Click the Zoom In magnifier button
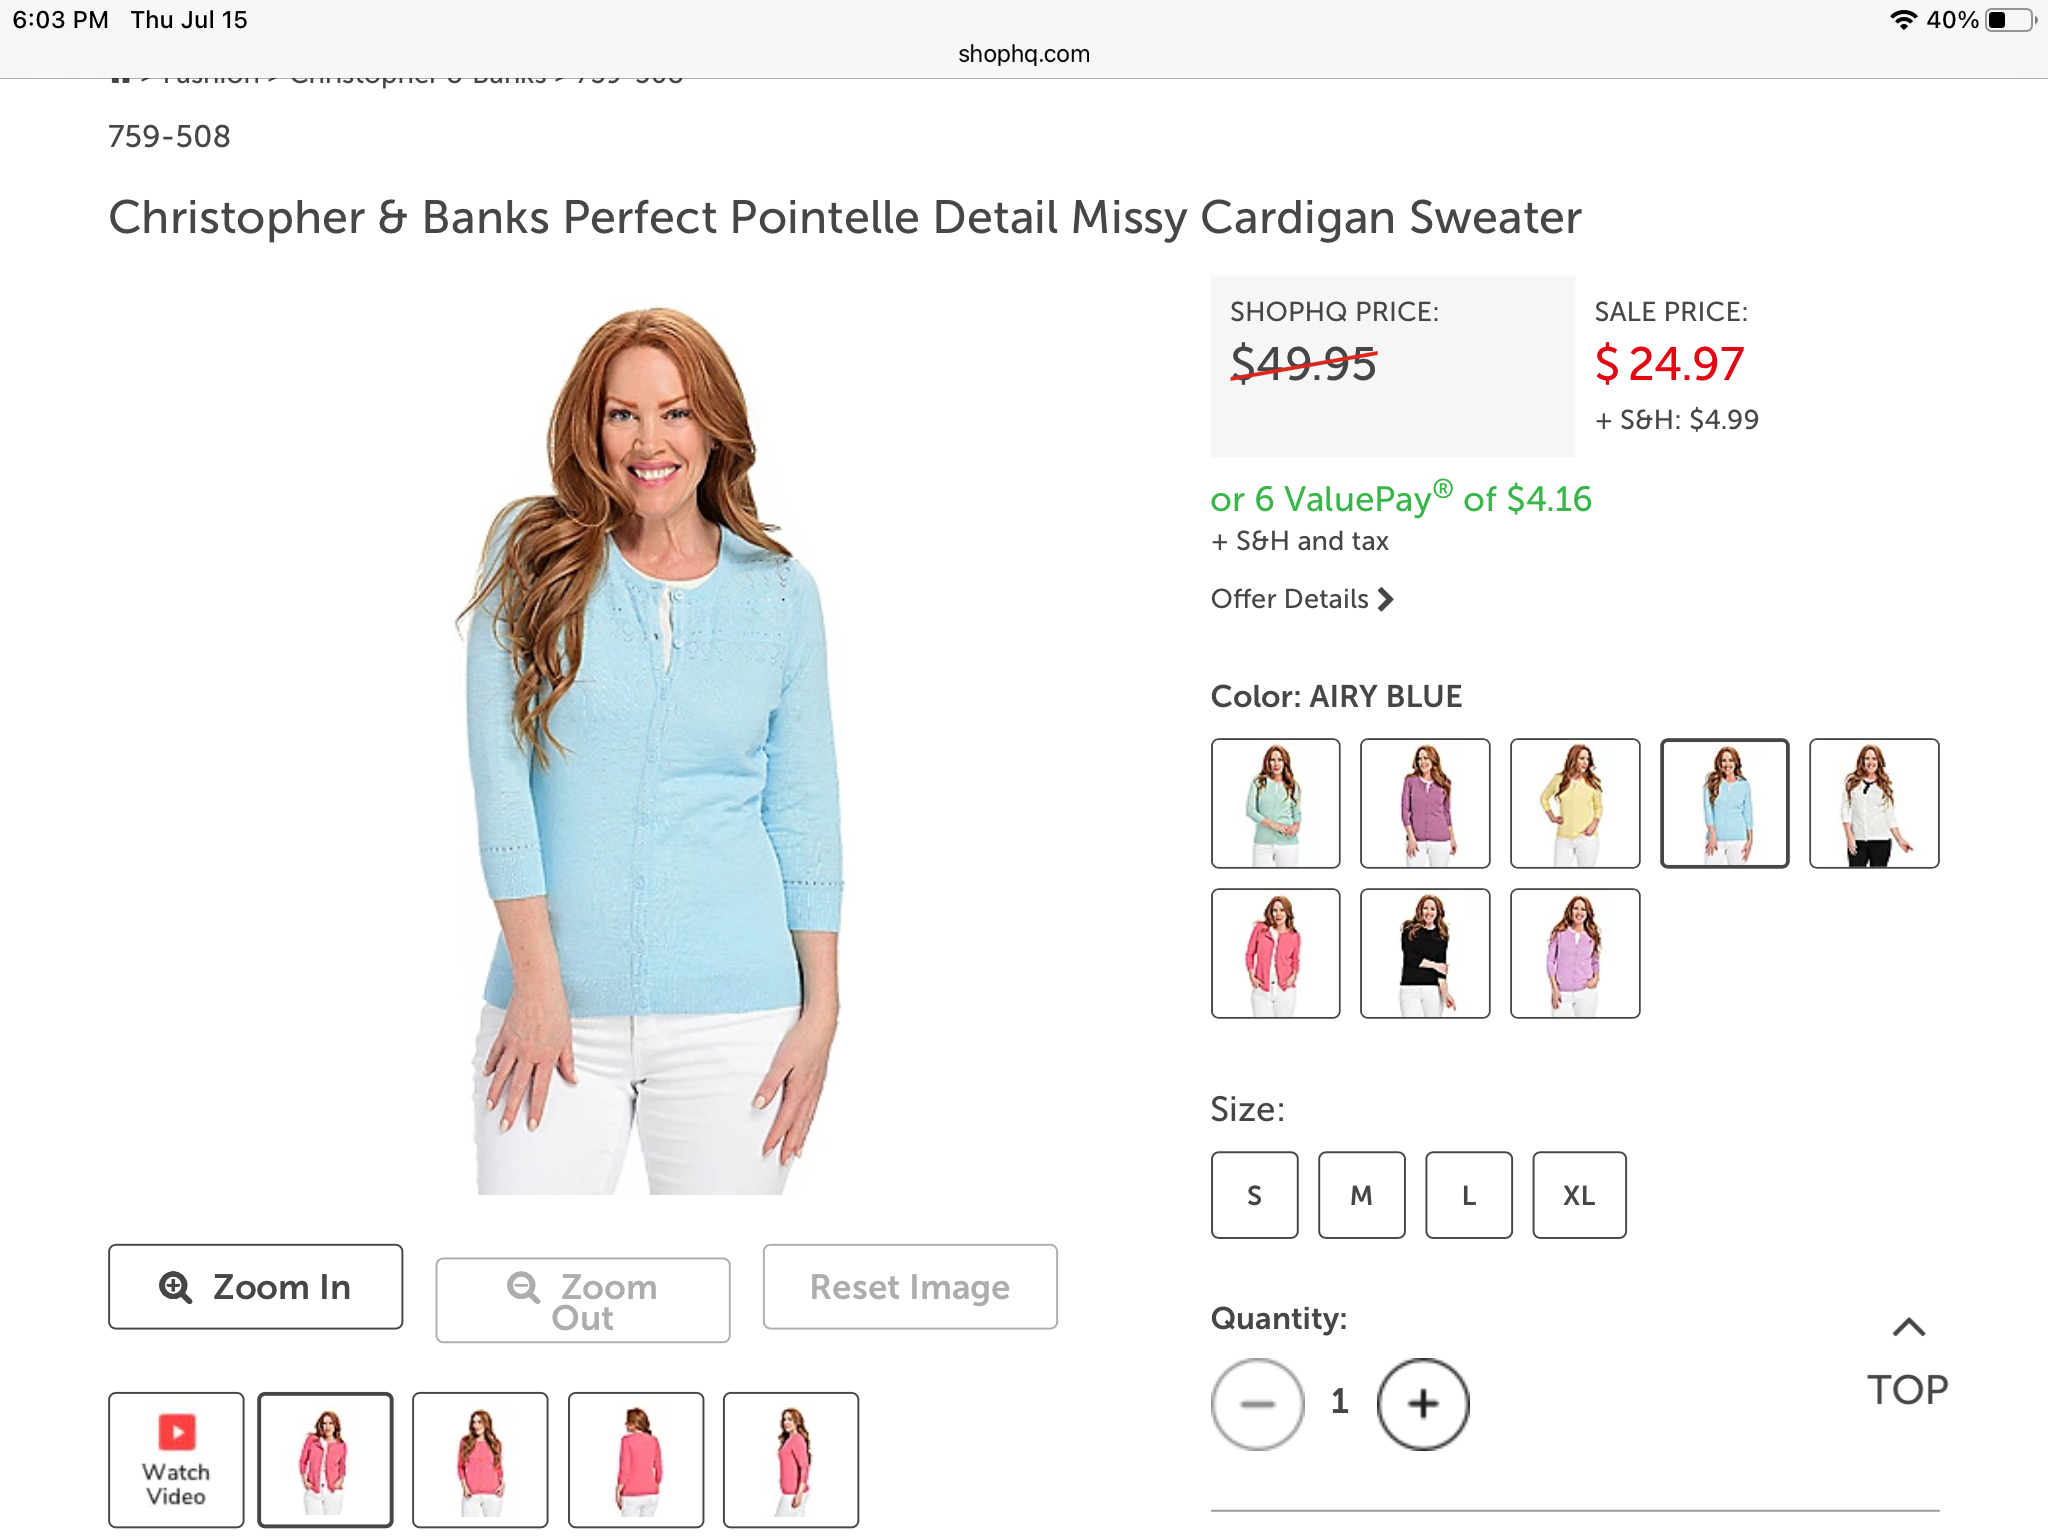 (x=255, y=1287)
